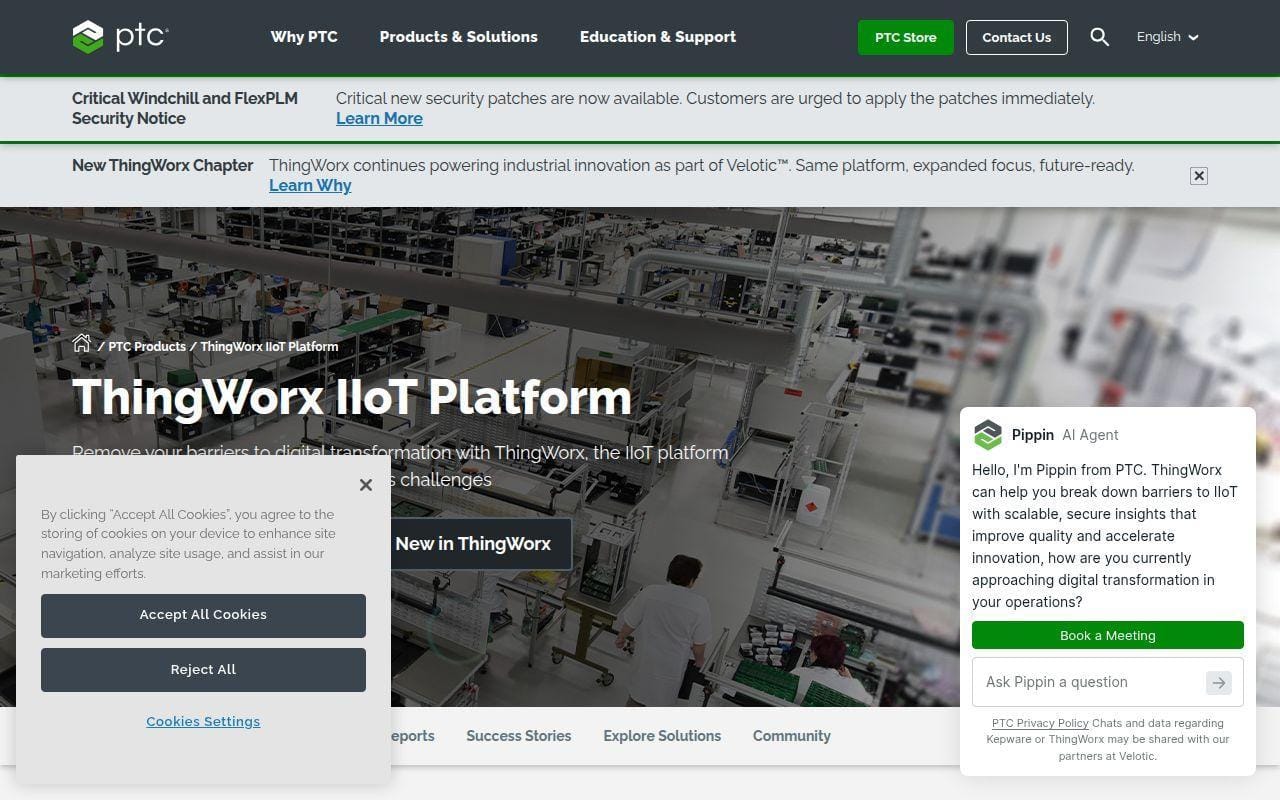Viewport: 1280px width, 800px height.
Task: Click the PTC logo in the header
Action: click(120, 37)
